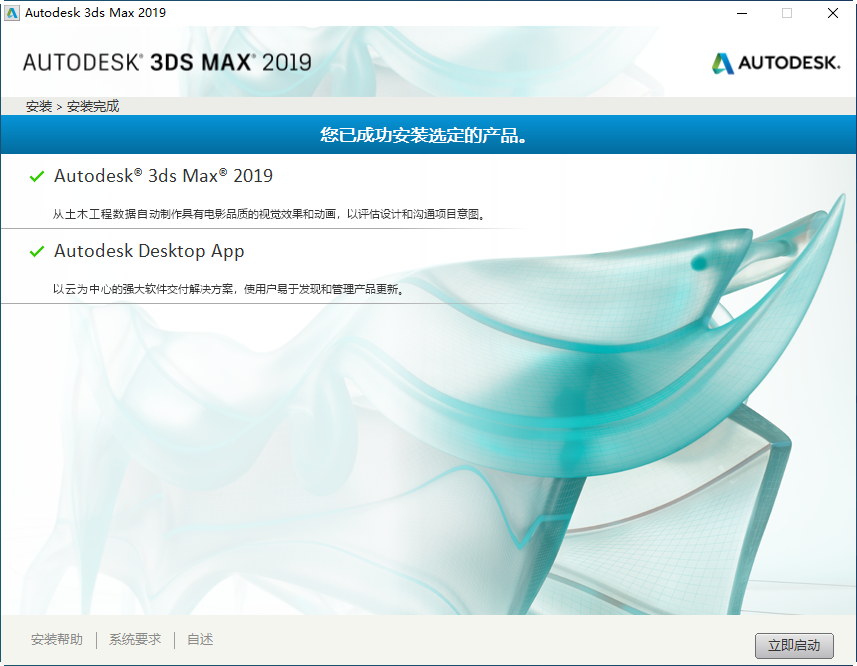Click the 立即启动 launch button
Viewport: 857px width, 666px height.
pyautogui.click(x=794, y=646)
